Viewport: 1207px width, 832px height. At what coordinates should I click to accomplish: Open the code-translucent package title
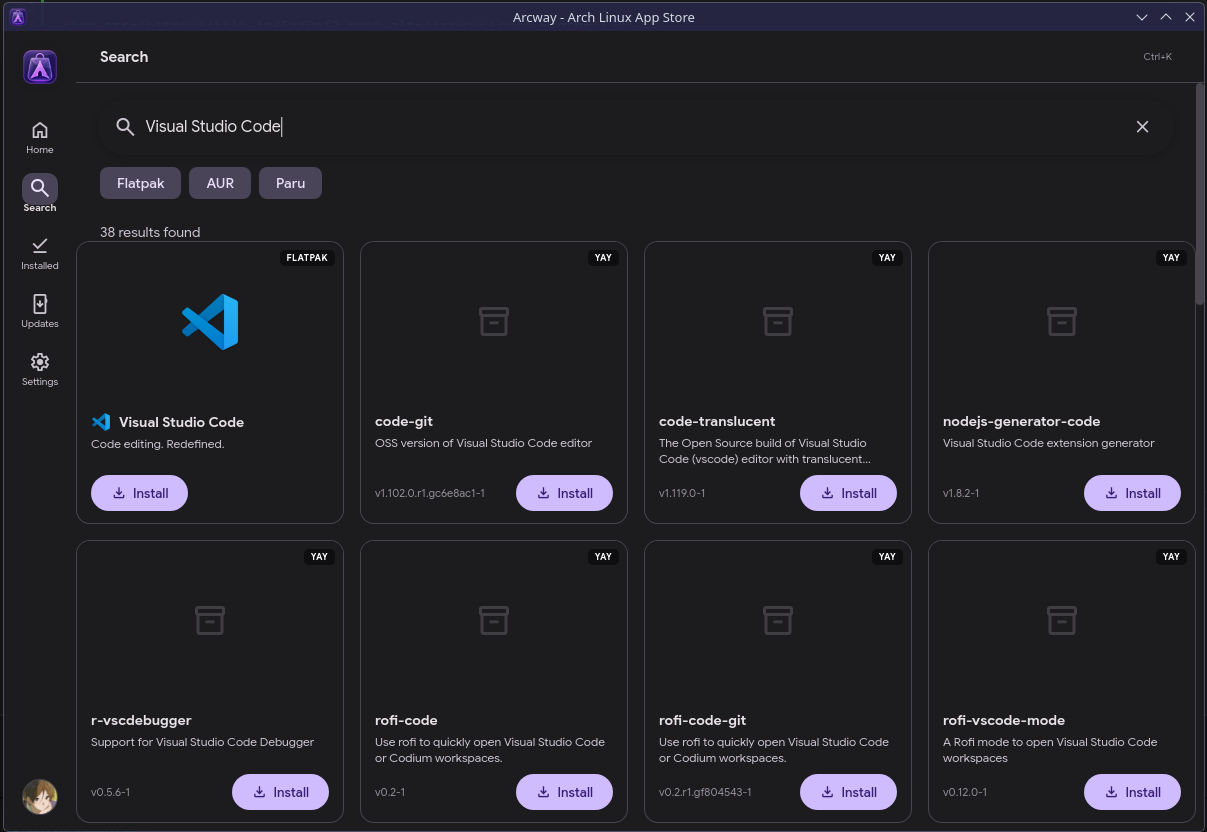[717, 422]
